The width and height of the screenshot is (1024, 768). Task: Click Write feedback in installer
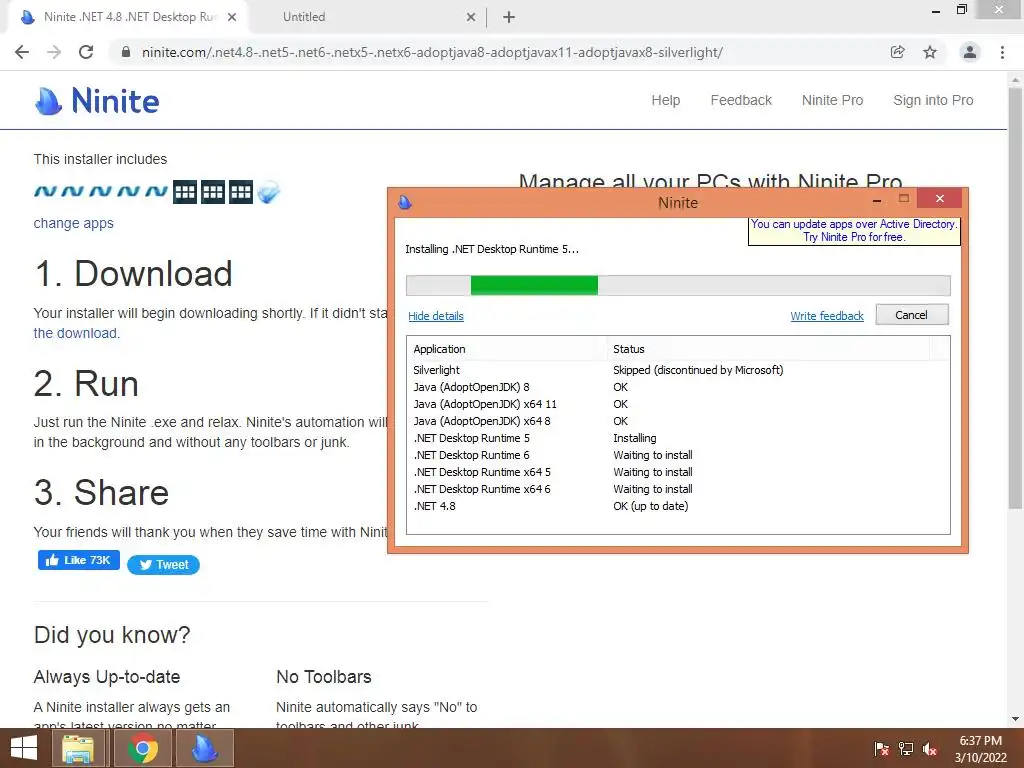[827, 316]
